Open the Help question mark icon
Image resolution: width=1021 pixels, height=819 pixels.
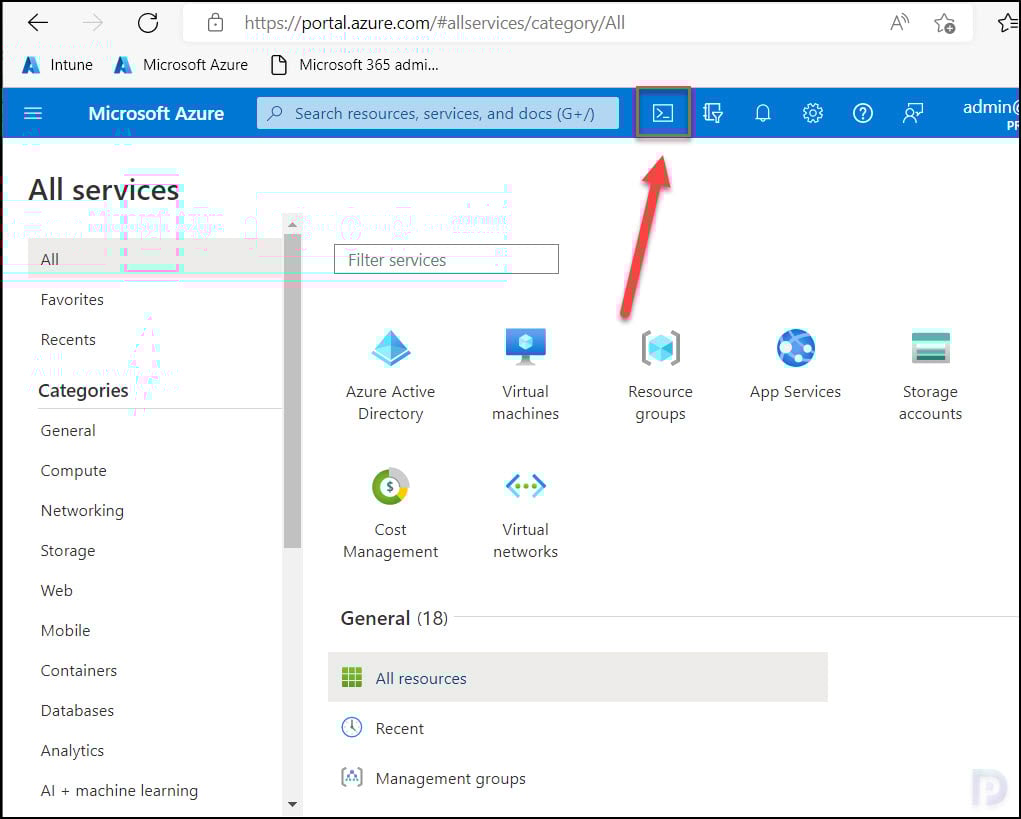(863, 113)
